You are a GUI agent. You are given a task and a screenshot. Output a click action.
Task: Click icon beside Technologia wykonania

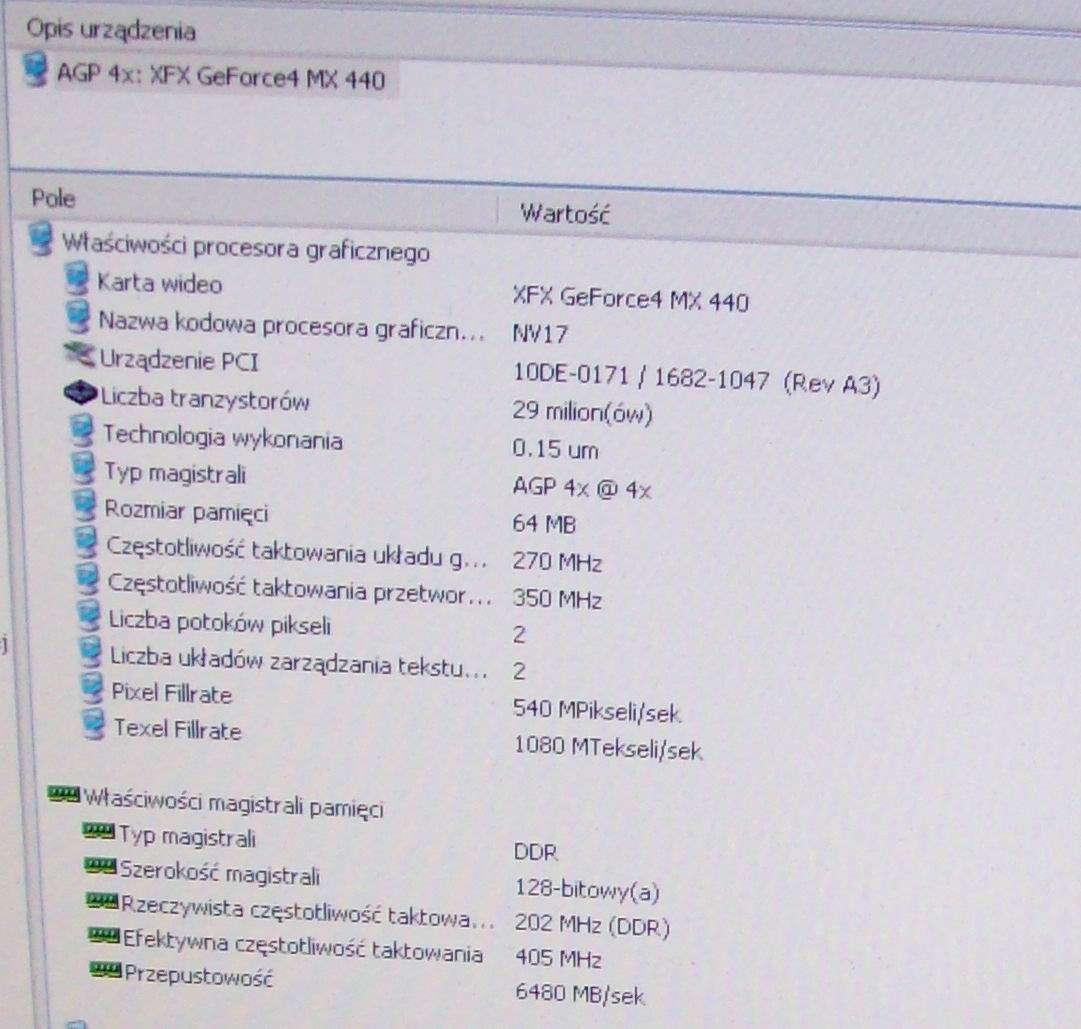click(x=83, y=431)
